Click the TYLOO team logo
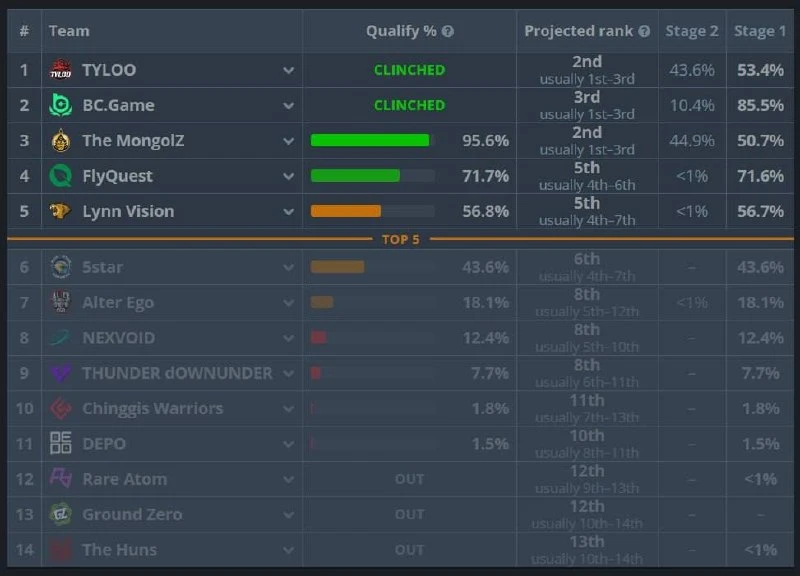This screenshot has width=800, height=576. tap(61, 69)
